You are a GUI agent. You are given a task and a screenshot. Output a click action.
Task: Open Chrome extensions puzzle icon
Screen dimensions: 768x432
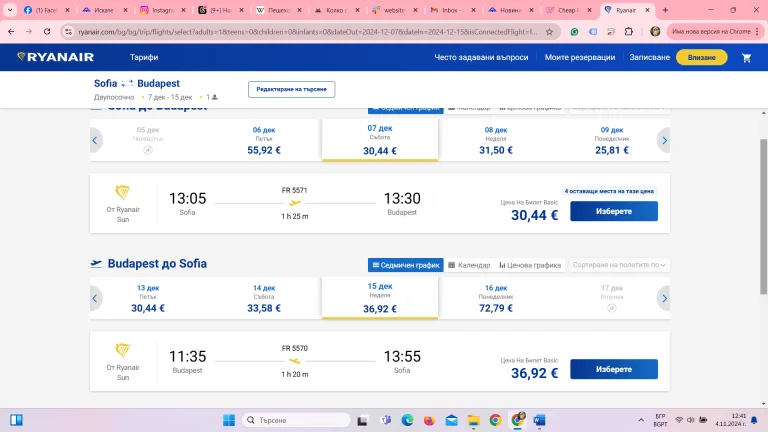[x=629, y=31]
